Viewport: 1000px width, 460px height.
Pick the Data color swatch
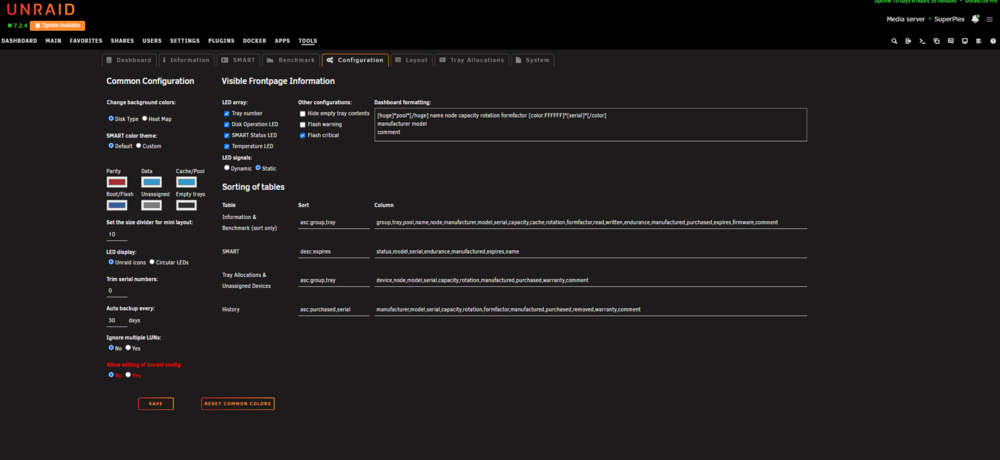click(152, 182)
